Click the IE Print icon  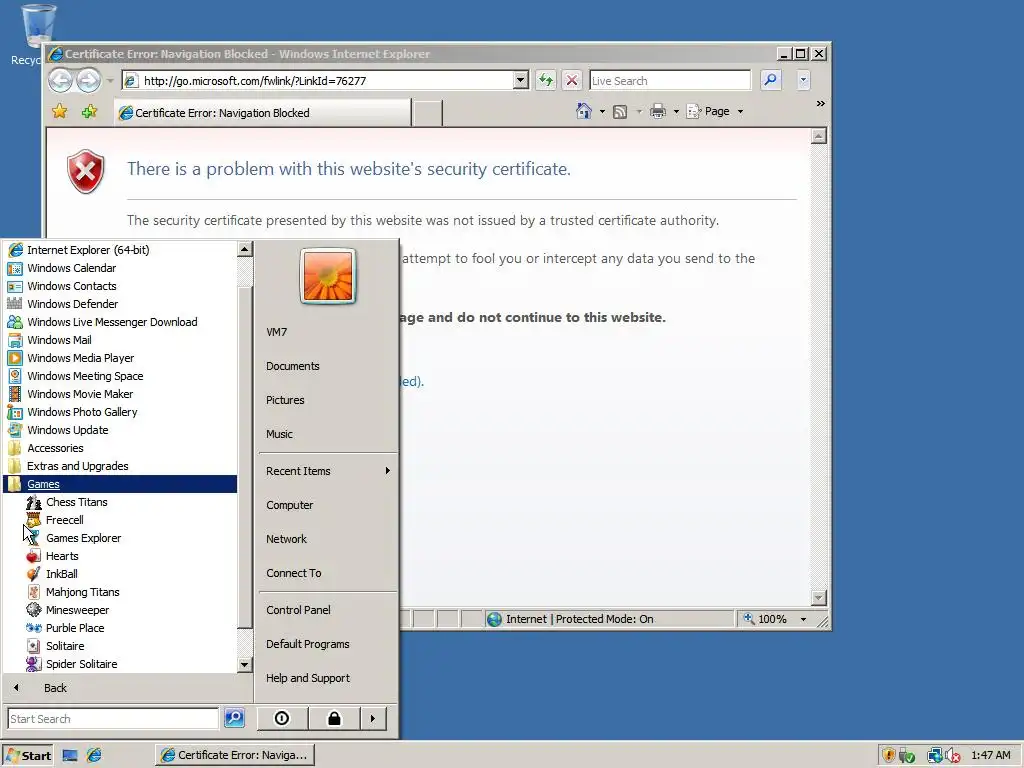[x=658, y=111]
